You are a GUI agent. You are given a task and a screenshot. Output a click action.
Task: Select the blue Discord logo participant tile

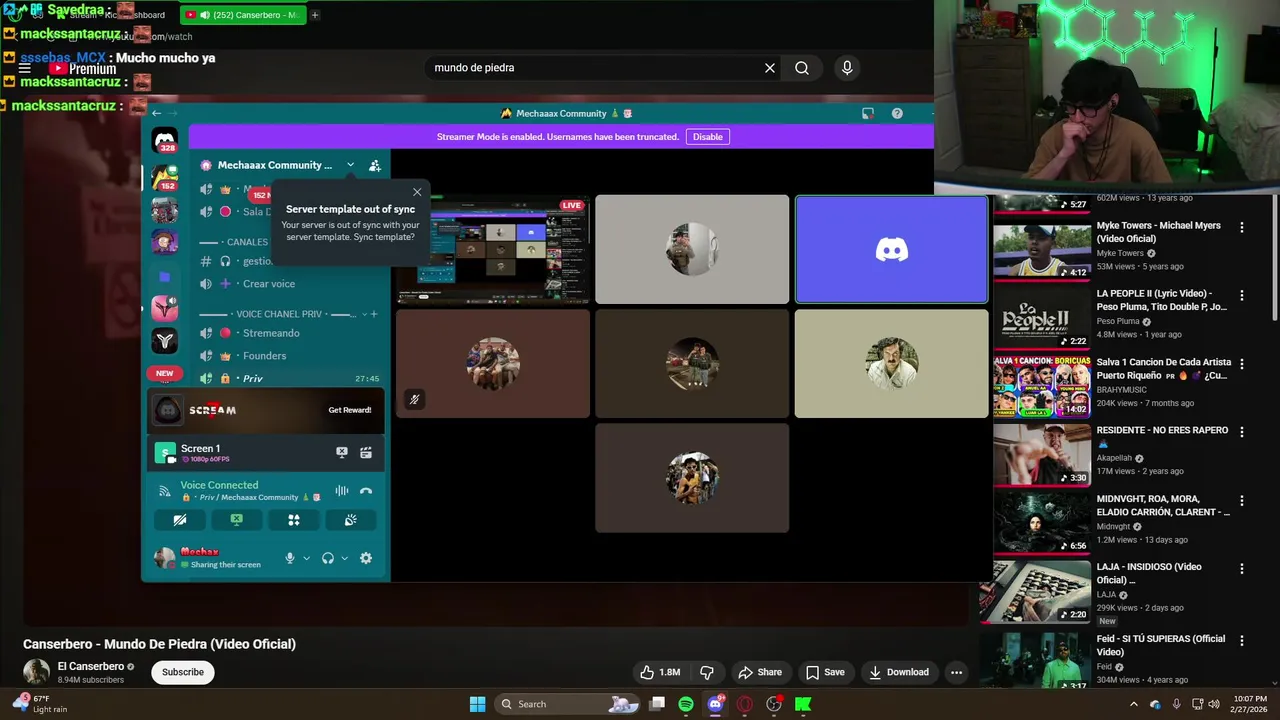point(891,249)
